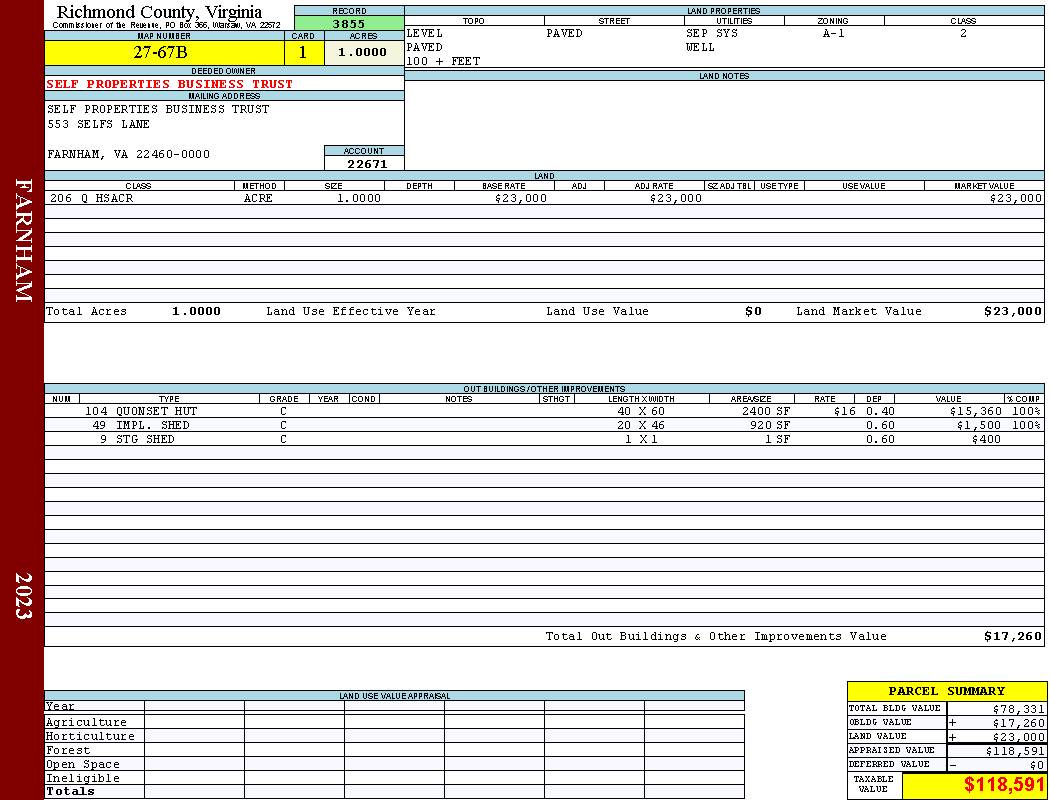The image size is (1050, 800).
Task: Click the STG SHED outbuilding row
Action: point(544,439)
